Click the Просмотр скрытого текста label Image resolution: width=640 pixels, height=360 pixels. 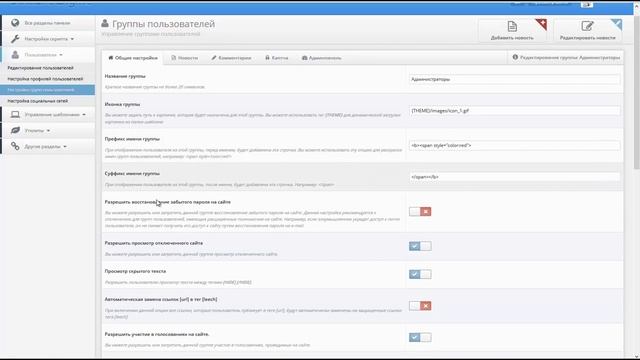(135, 271)
